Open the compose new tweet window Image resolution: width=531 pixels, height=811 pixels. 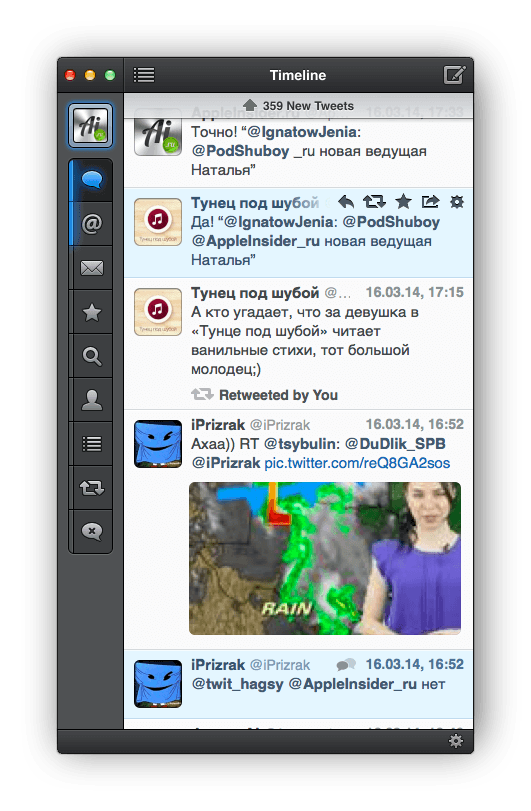point(454,75)
